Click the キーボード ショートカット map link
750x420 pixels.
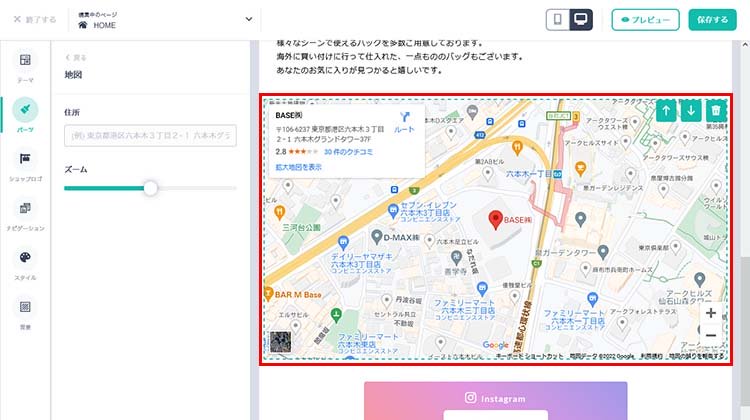(x=529, y=356)
